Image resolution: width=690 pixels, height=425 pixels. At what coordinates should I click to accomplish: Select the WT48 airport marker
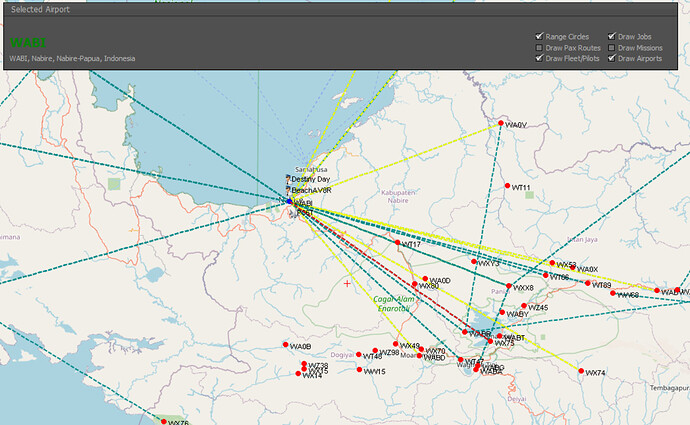359,355
